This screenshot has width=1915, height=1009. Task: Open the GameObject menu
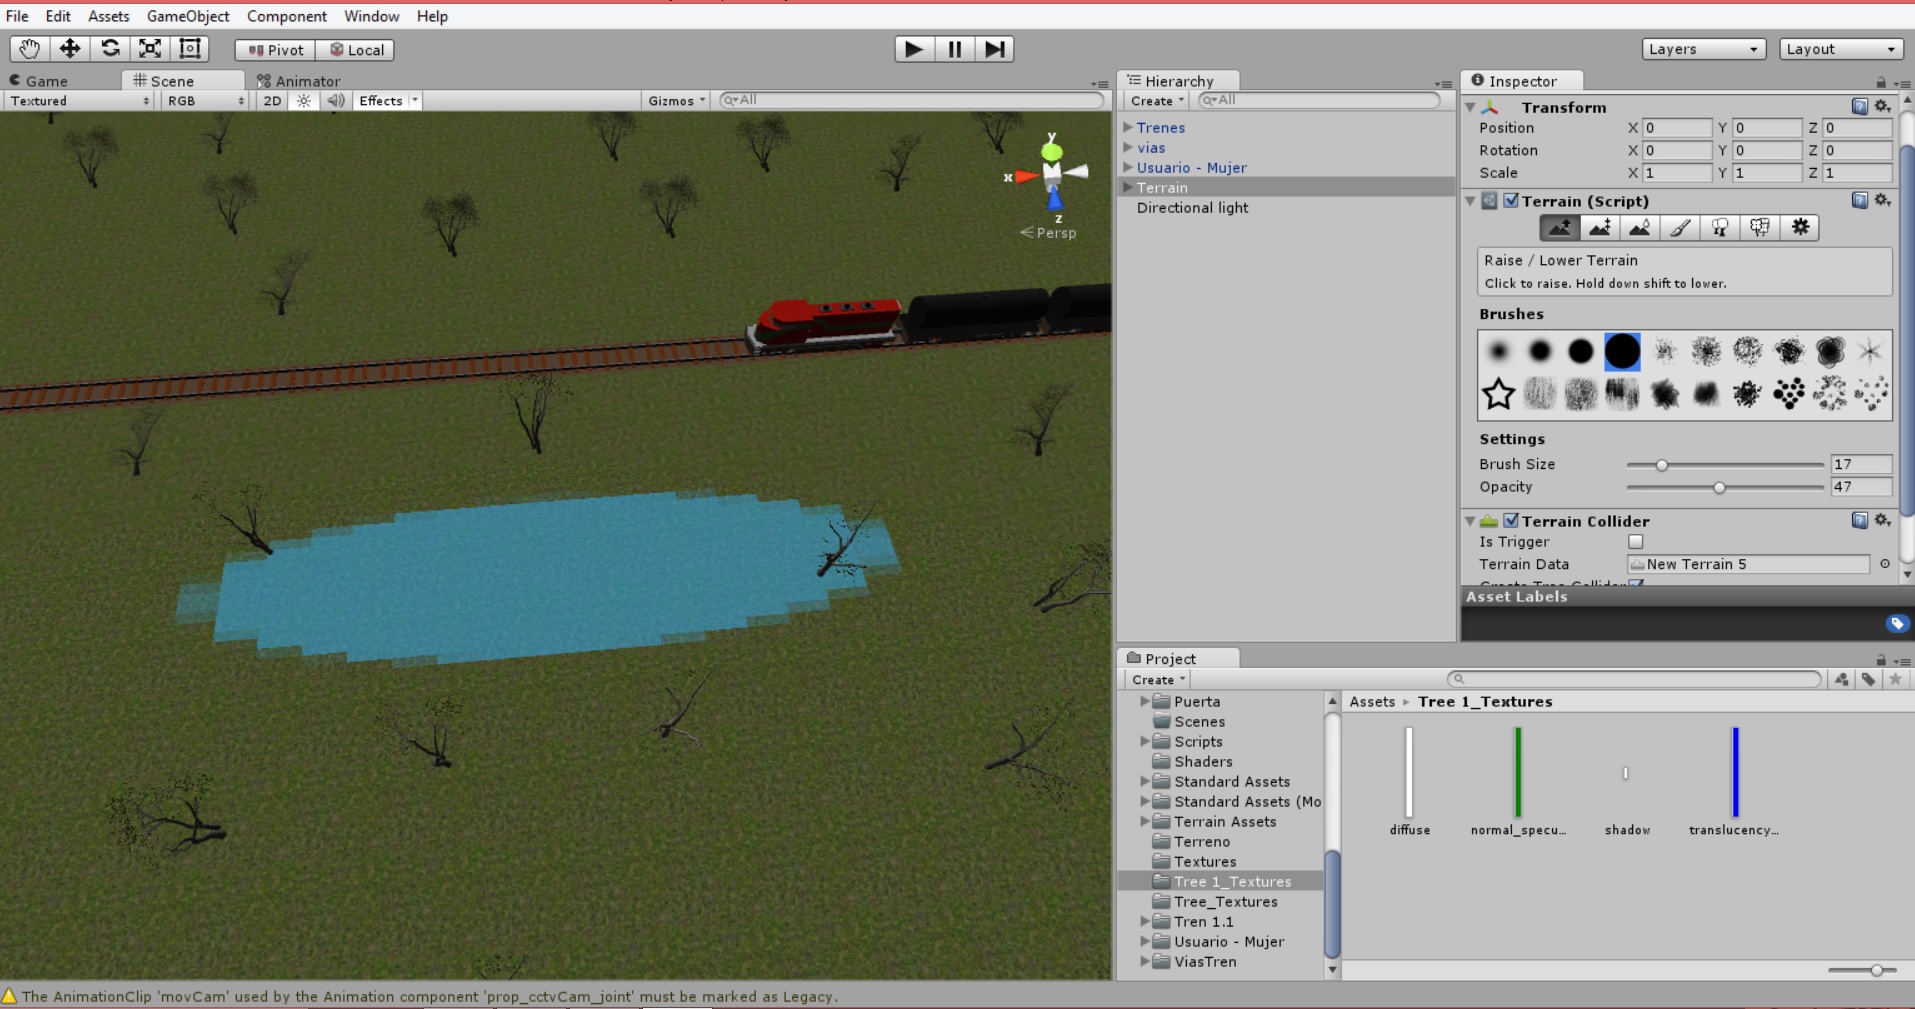click(x=188, y=16)
